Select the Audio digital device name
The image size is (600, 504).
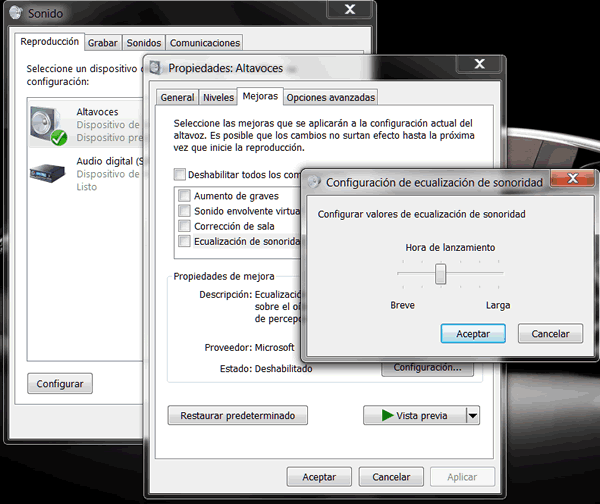coord(109,161)
